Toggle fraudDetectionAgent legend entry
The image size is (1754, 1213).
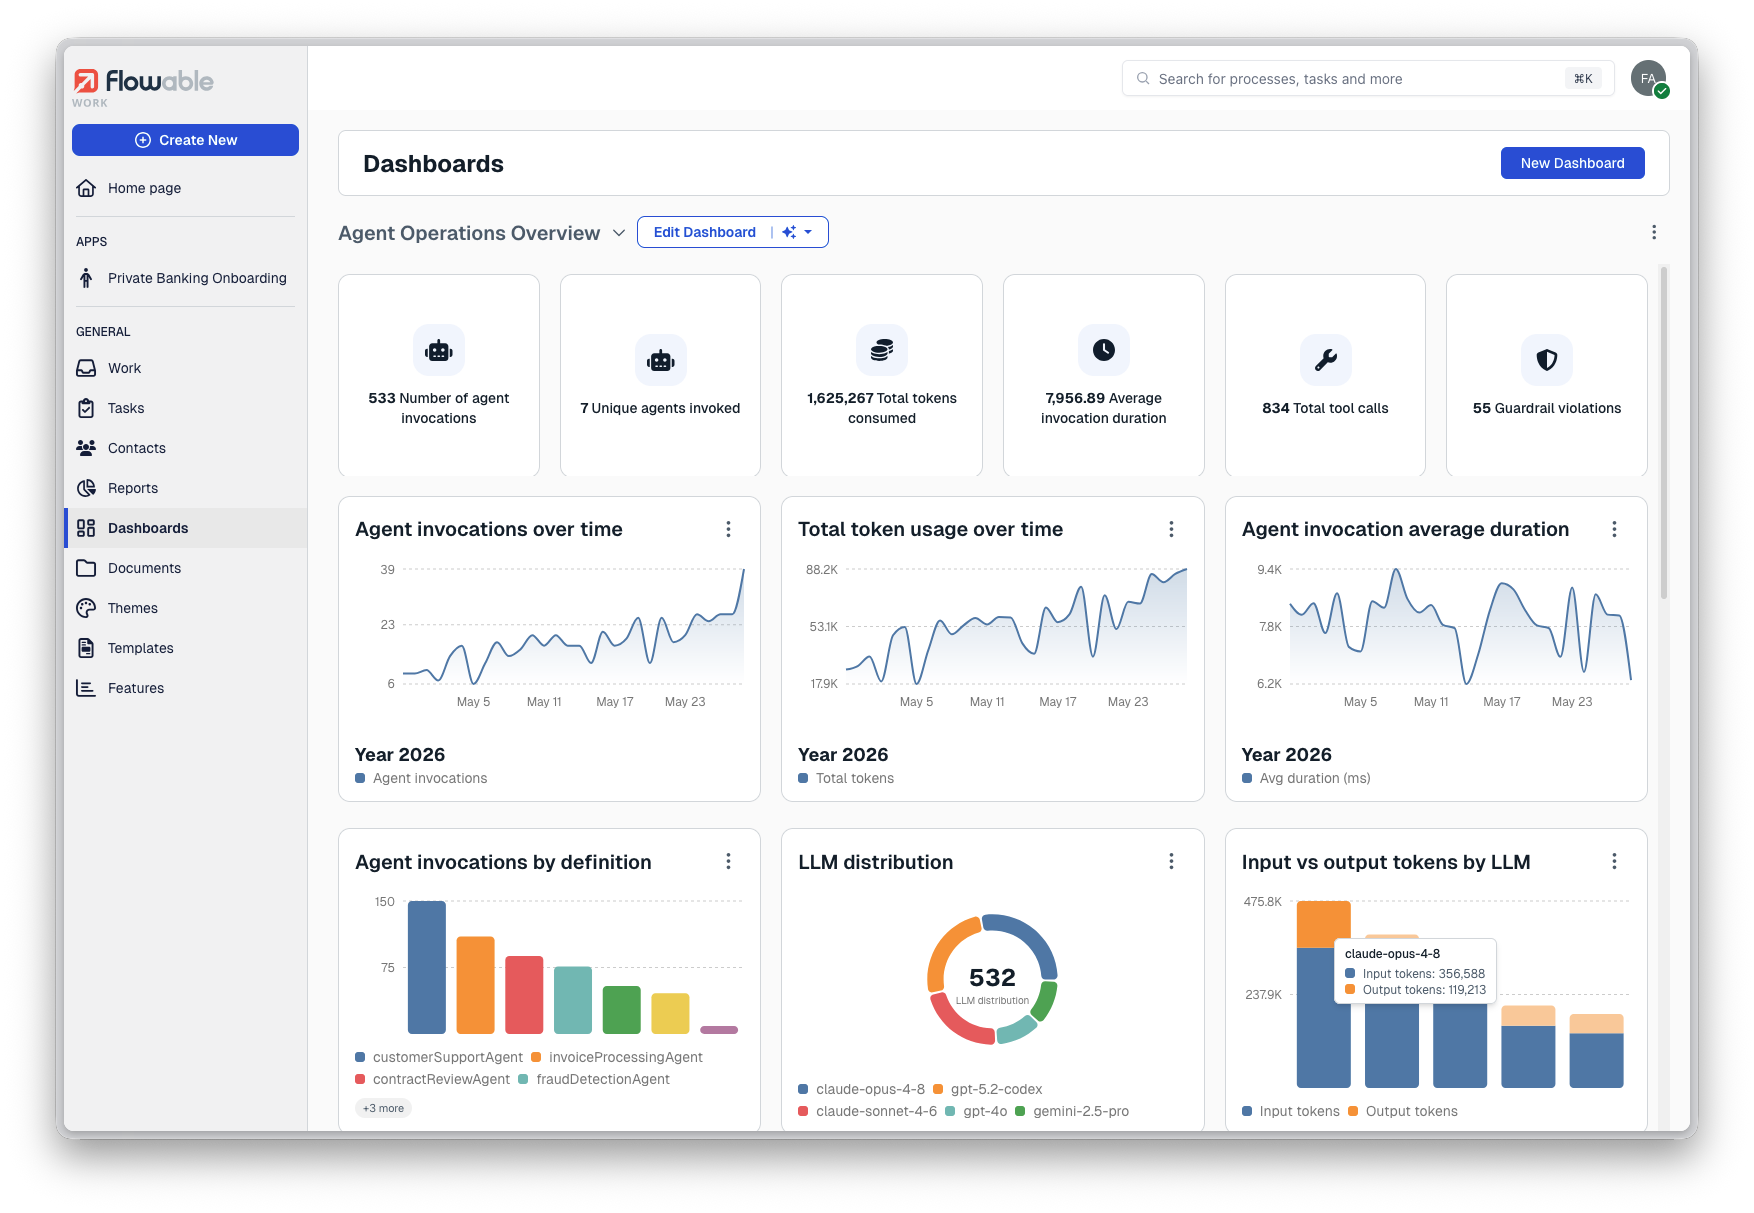[x=594, y=1079]
